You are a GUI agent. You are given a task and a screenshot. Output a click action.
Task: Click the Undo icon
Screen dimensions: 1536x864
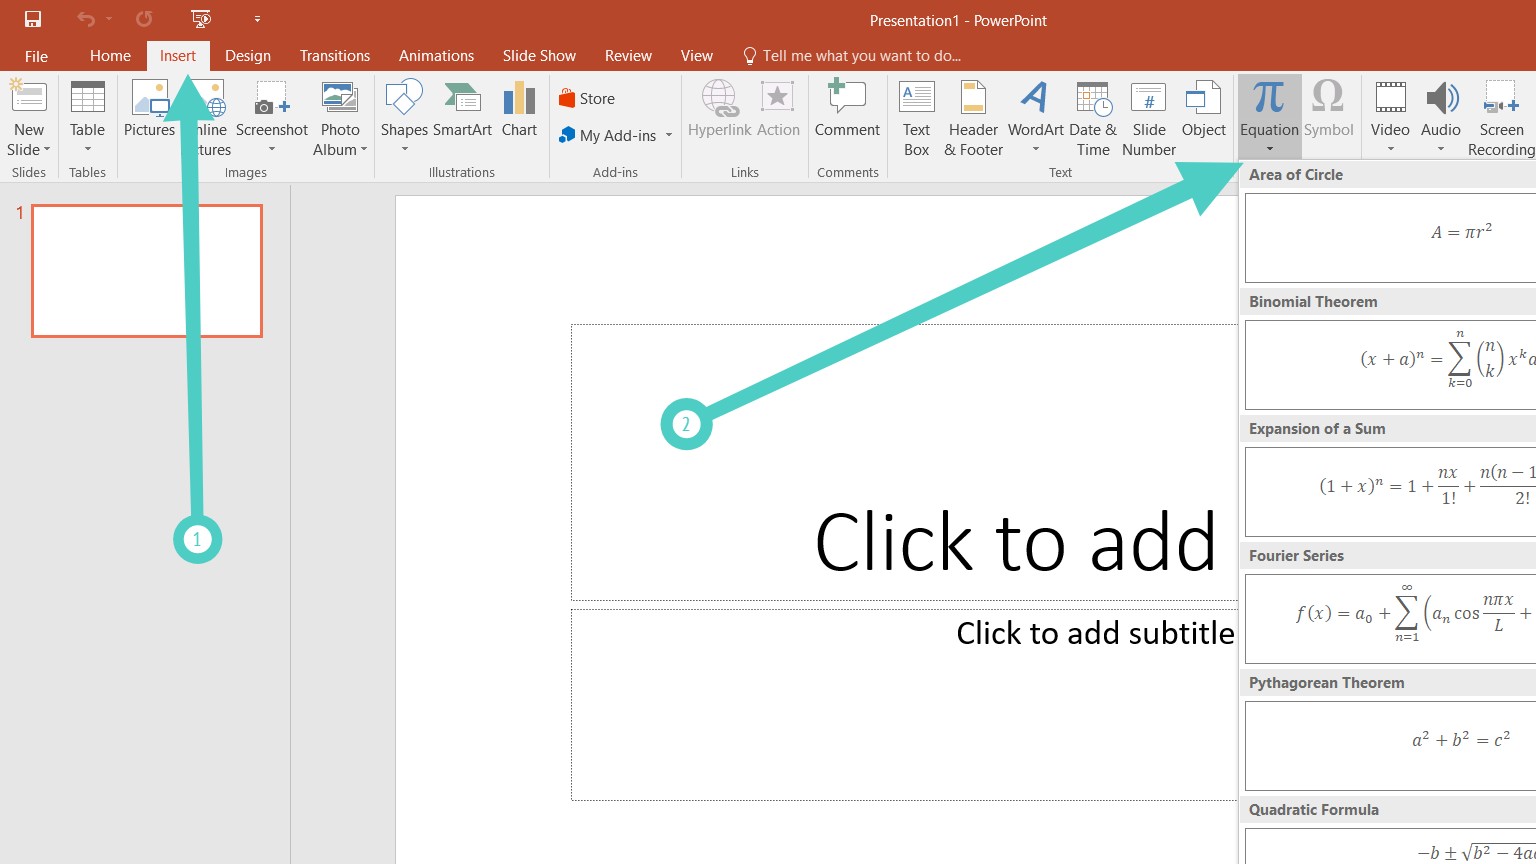[x=86, y=19]
